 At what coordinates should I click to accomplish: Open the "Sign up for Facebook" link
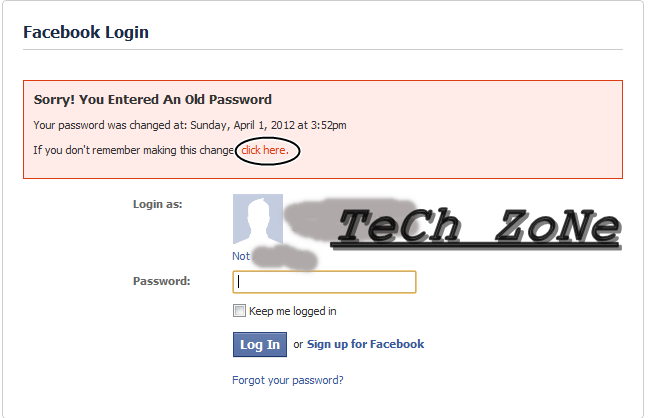coord(365,344)
